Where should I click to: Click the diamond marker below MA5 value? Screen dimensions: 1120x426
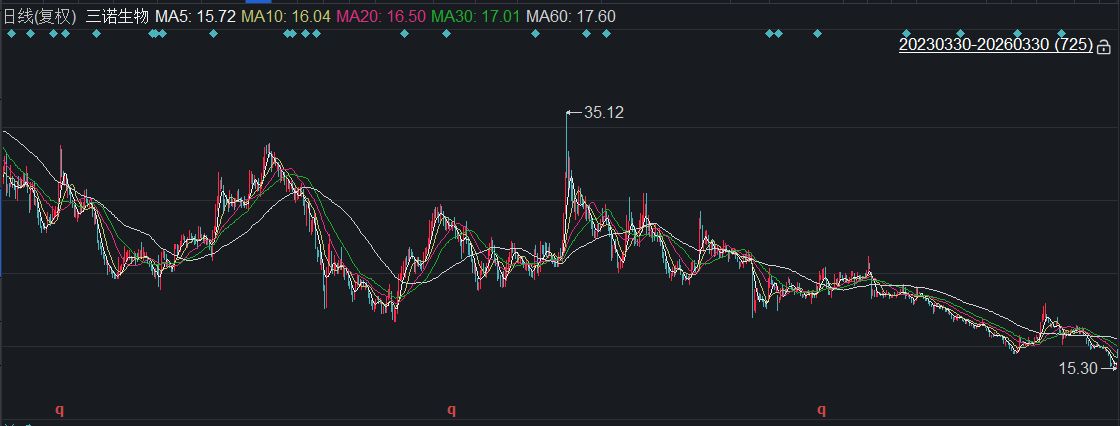tap(213, 34)
